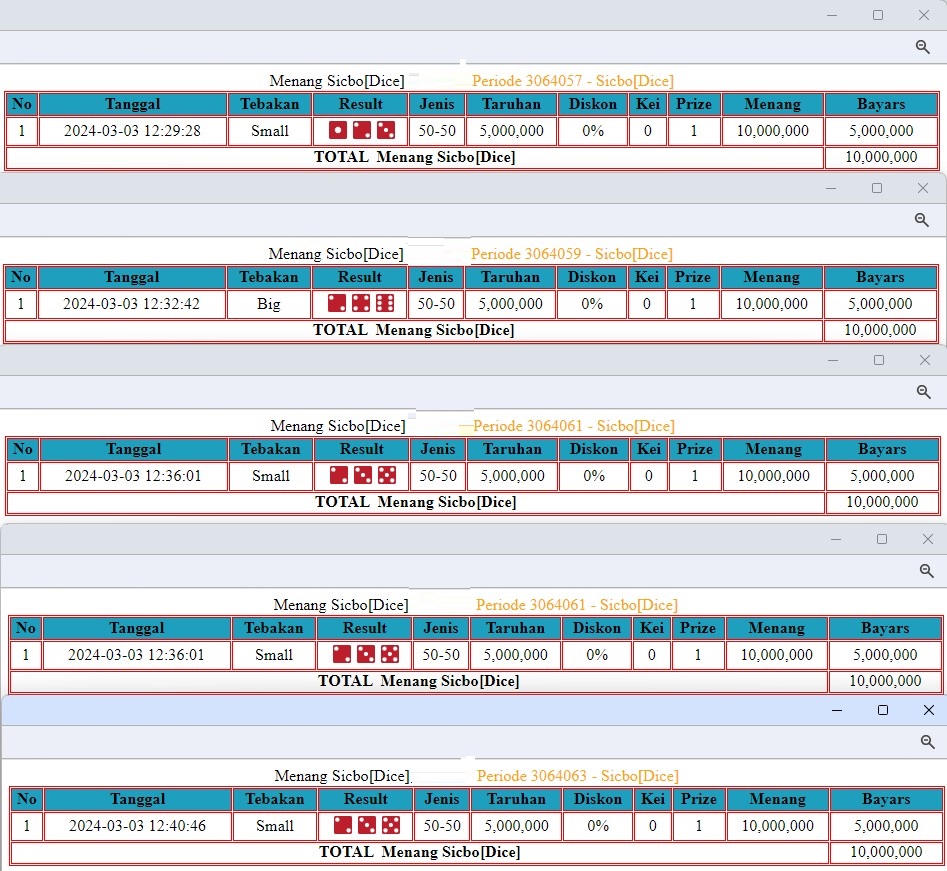Open the 'Periode 3064063 - Sicbo[Dice]' link
Image resolution: width=947 pixels, height=871 pixels.
(x=577, y=776)
